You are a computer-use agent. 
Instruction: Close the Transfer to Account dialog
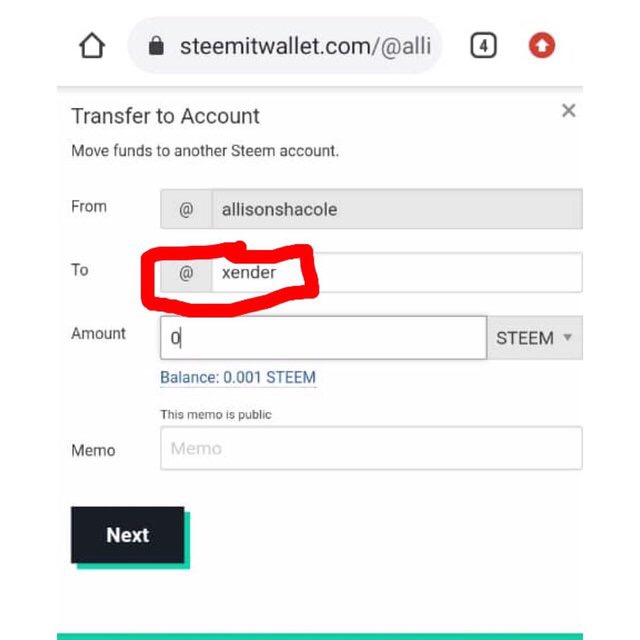pos(569,111)
